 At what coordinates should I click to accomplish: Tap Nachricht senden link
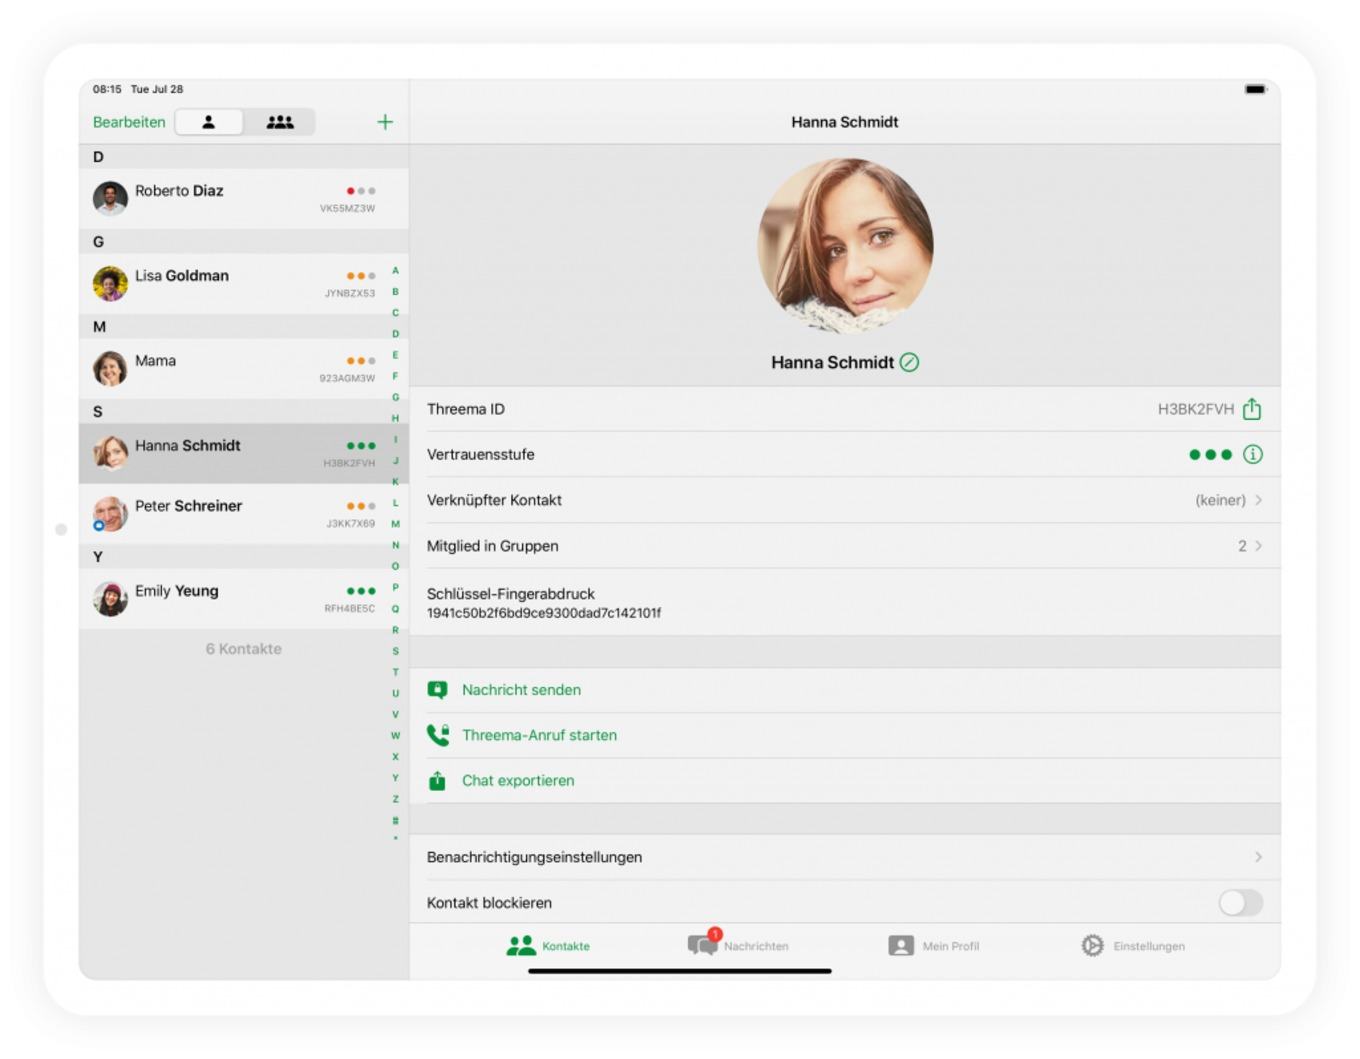521,690
